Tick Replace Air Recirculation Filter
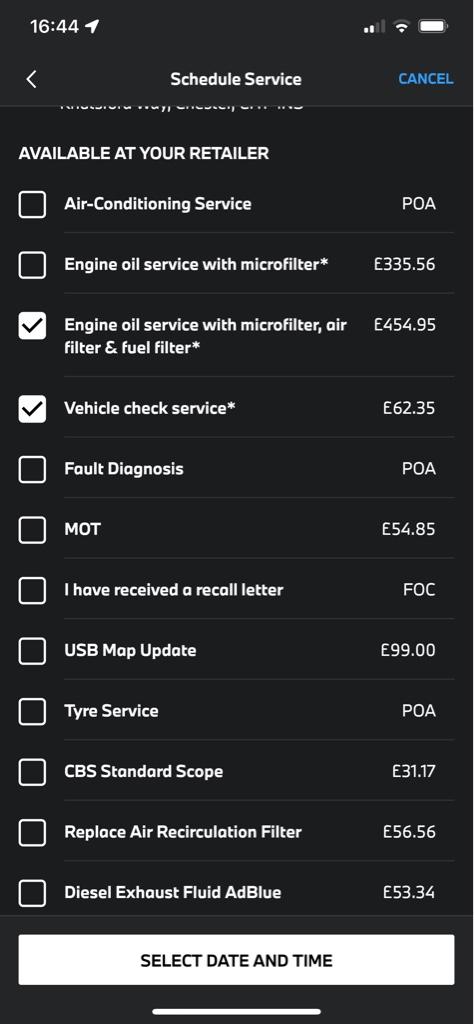This screenshot has width=474, height=1024. click(x=32, y=833)
